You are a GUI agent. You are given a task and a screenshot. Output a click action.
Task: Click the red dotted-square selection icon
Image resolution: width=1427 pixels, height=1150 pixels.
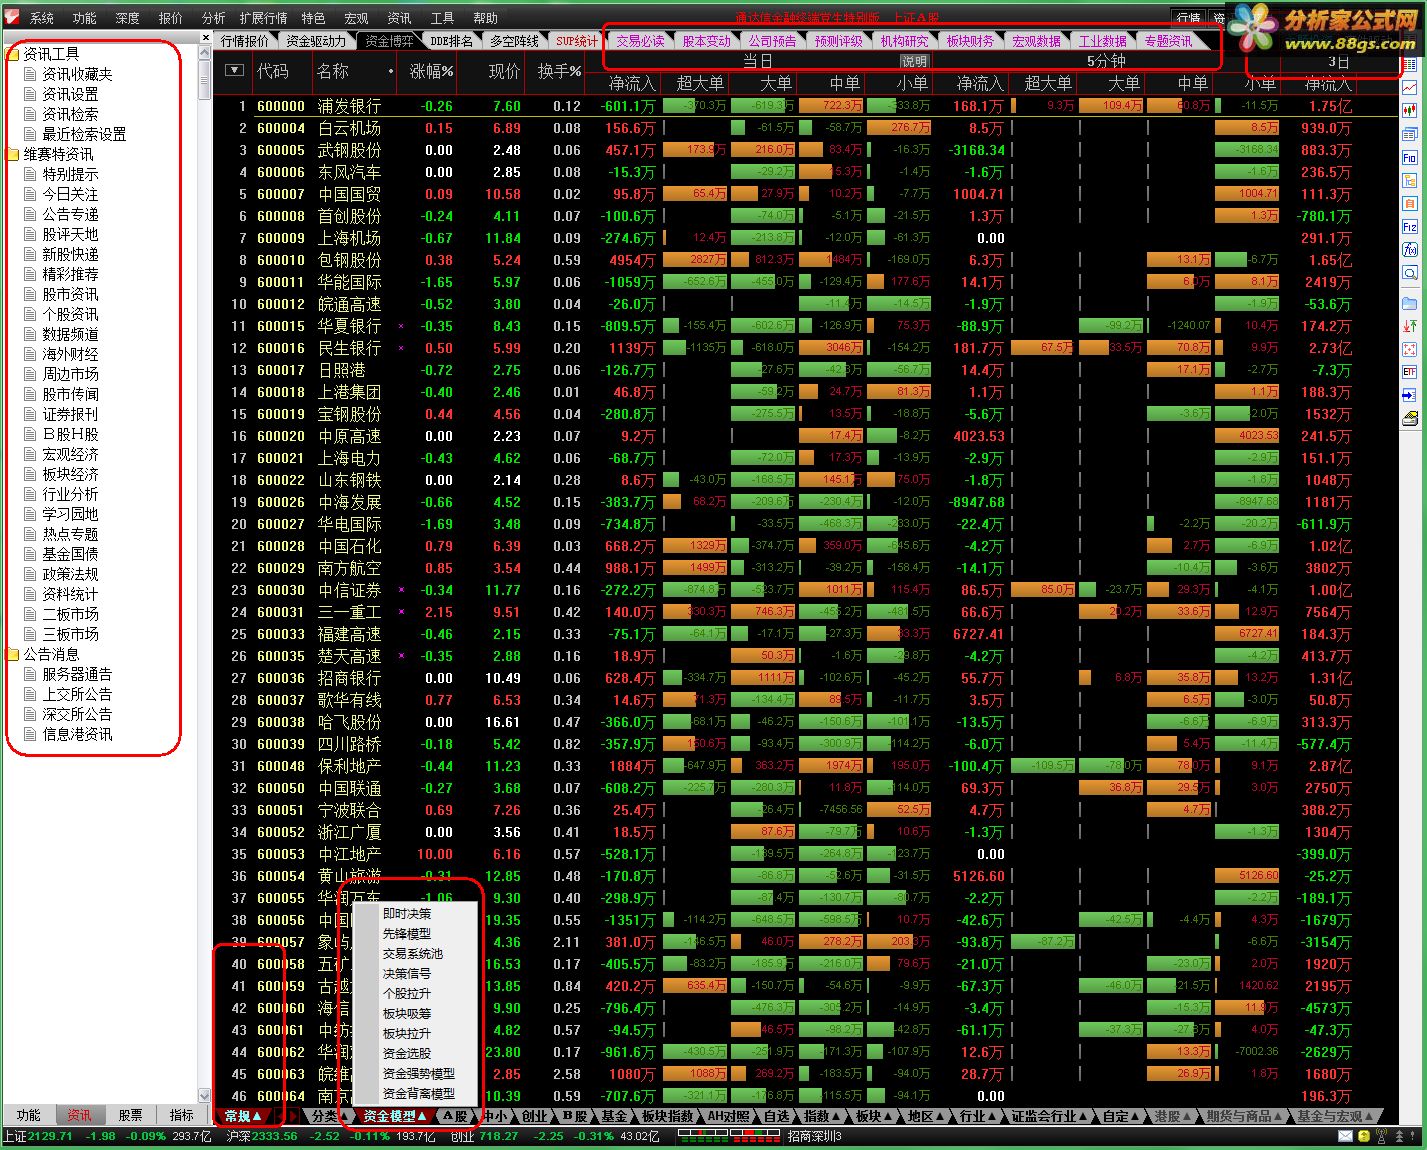pyautogui.click(x=1410, y=349)
